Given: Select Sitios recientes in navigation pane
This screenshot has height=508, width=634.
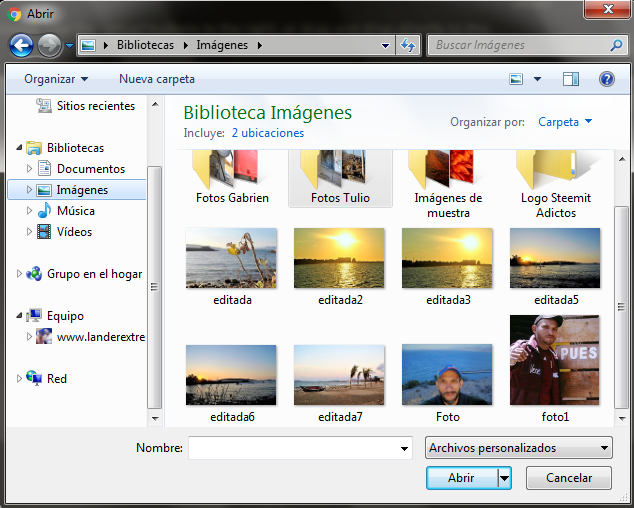Looking at the screenshot, I should pyautogui.click(x=85, y=106).
